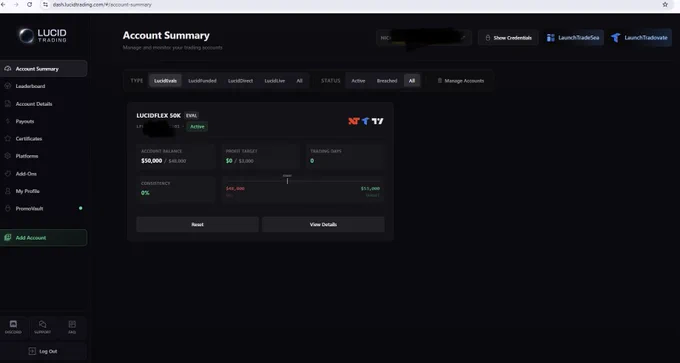Select the PromoVault lock icon

7,209
